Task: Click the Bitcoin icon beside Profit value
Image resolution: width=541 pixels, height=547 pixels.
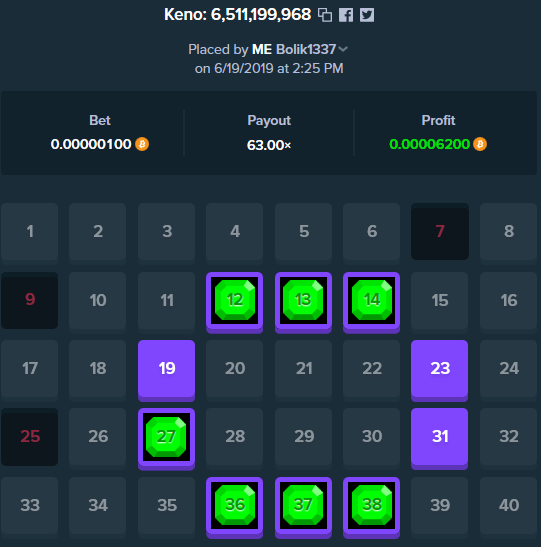Action: coord(480,144)
